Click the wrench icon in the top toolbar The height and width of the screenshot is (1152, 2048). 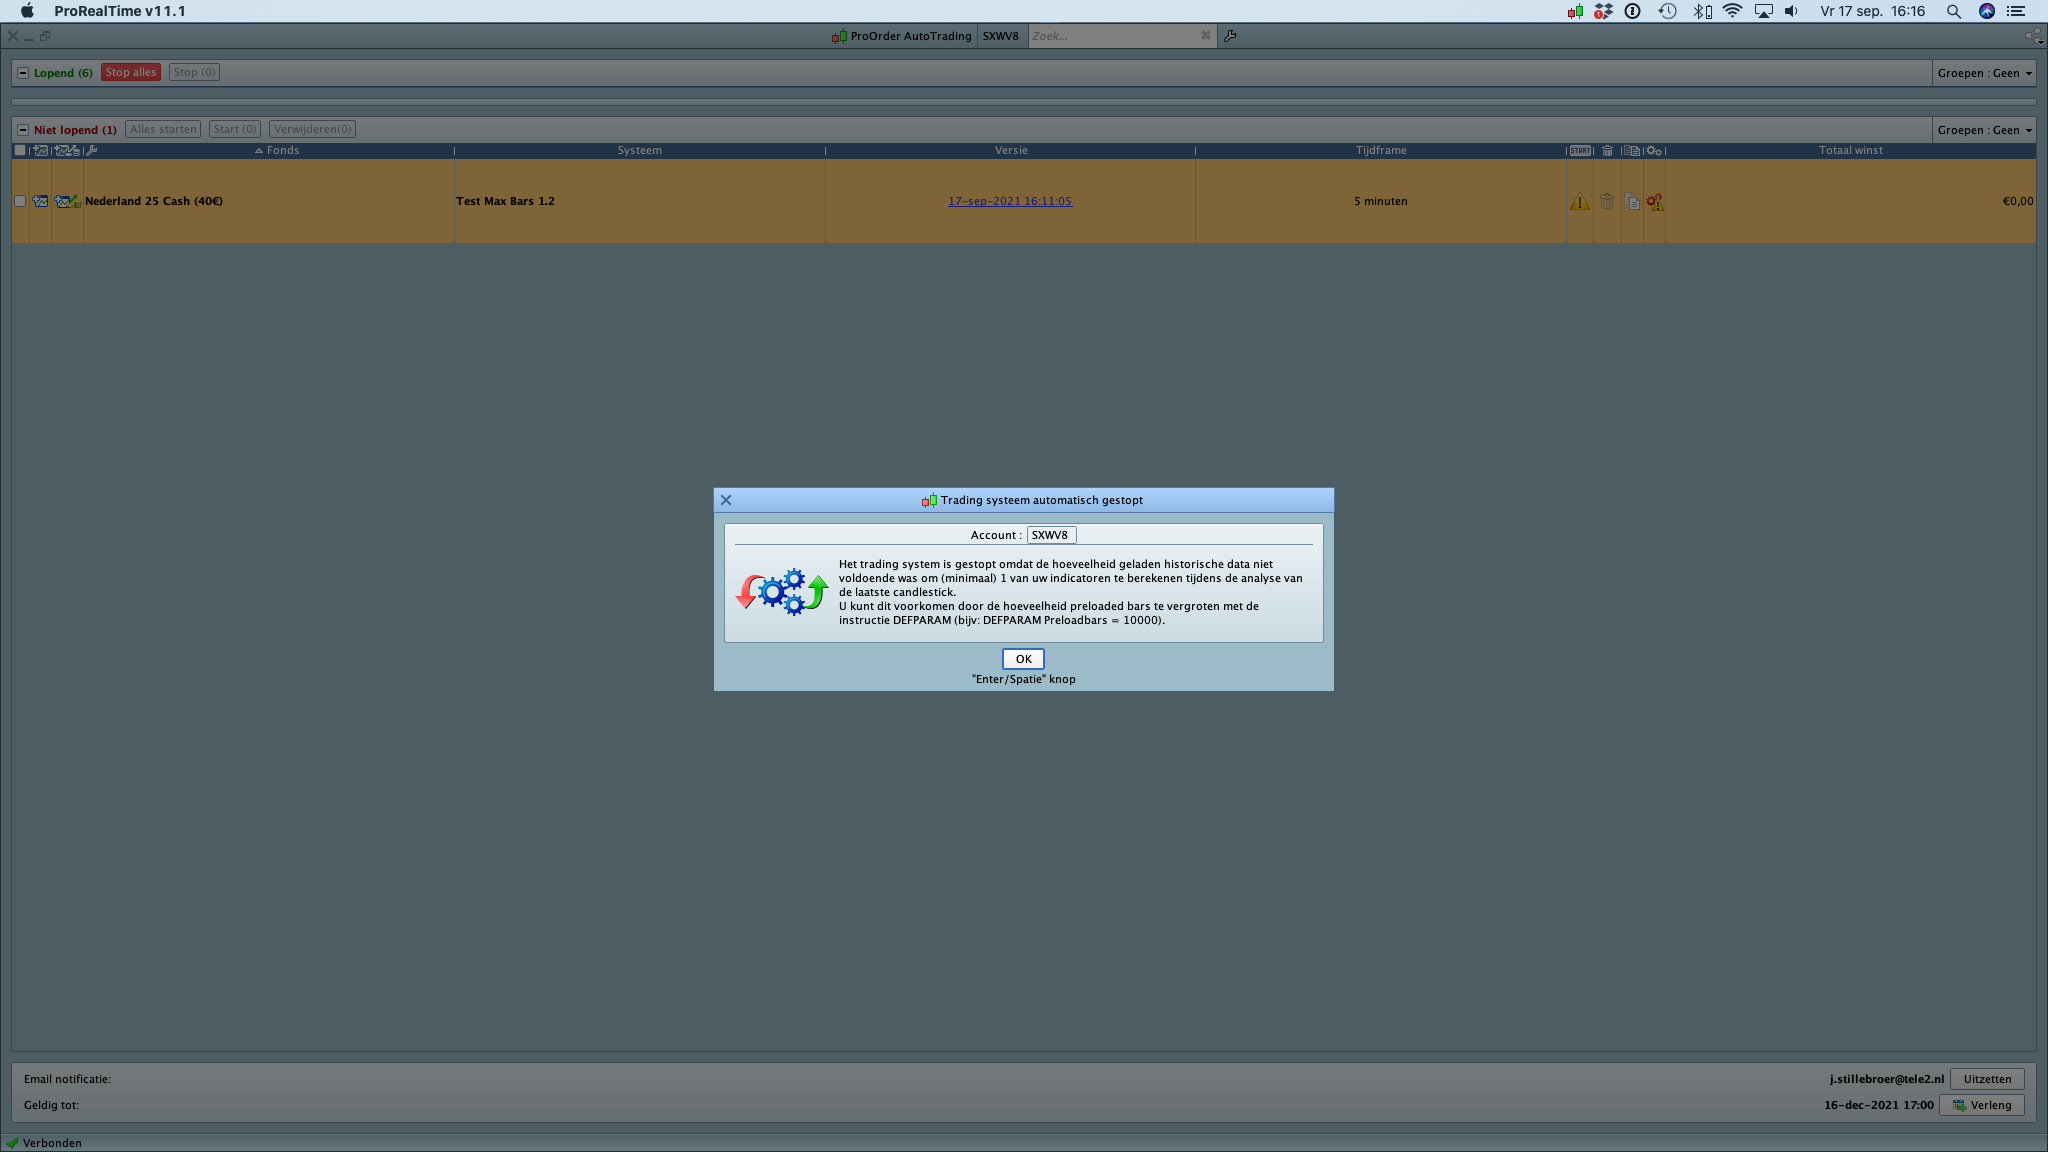tap(1230, 36)
